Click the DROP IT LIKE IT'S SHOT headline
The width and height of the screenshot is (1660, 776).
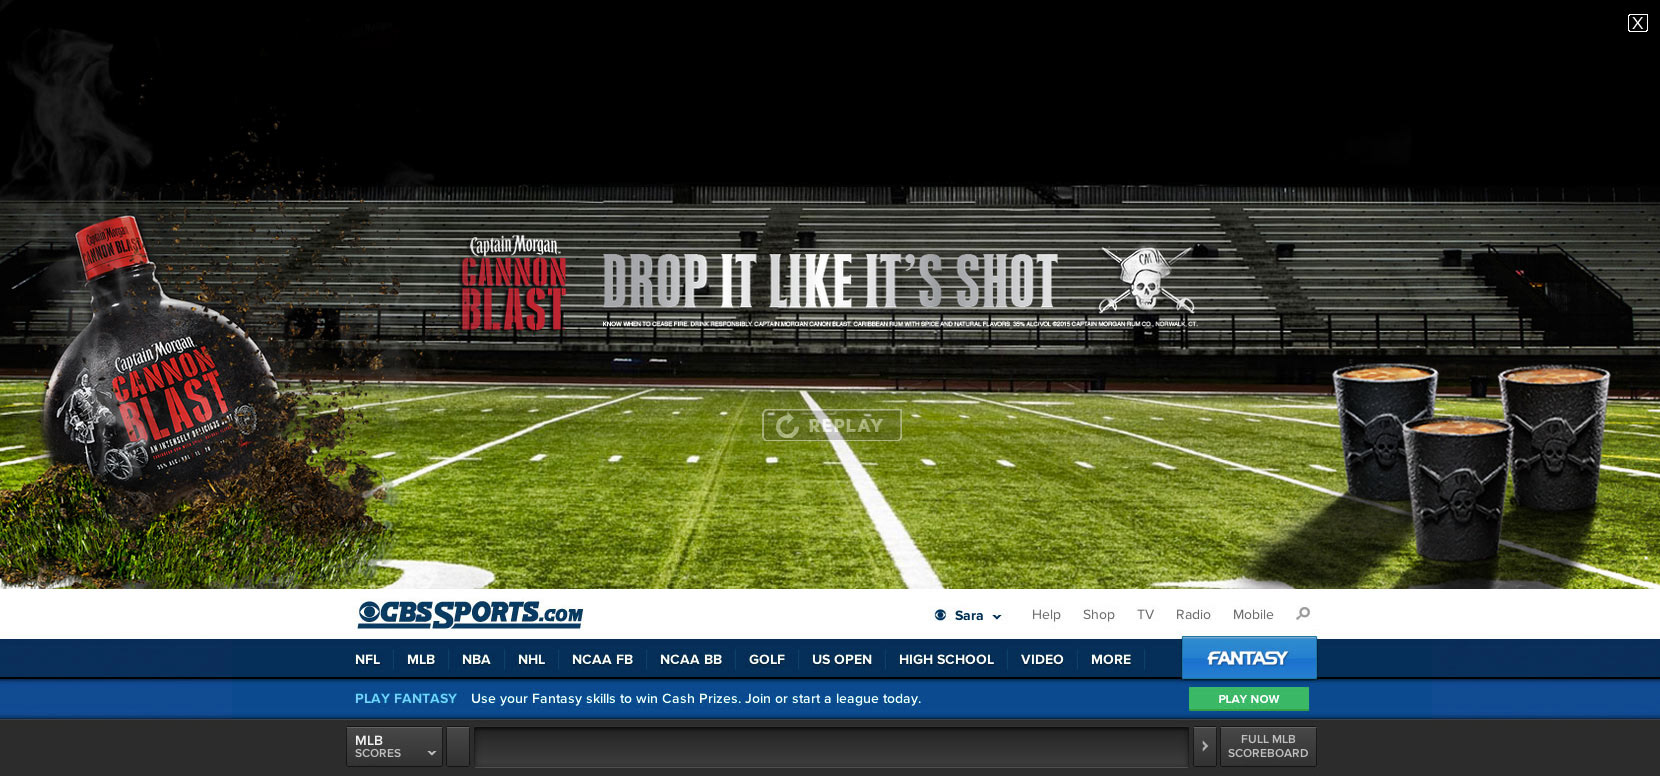click(x=830, y=281)
